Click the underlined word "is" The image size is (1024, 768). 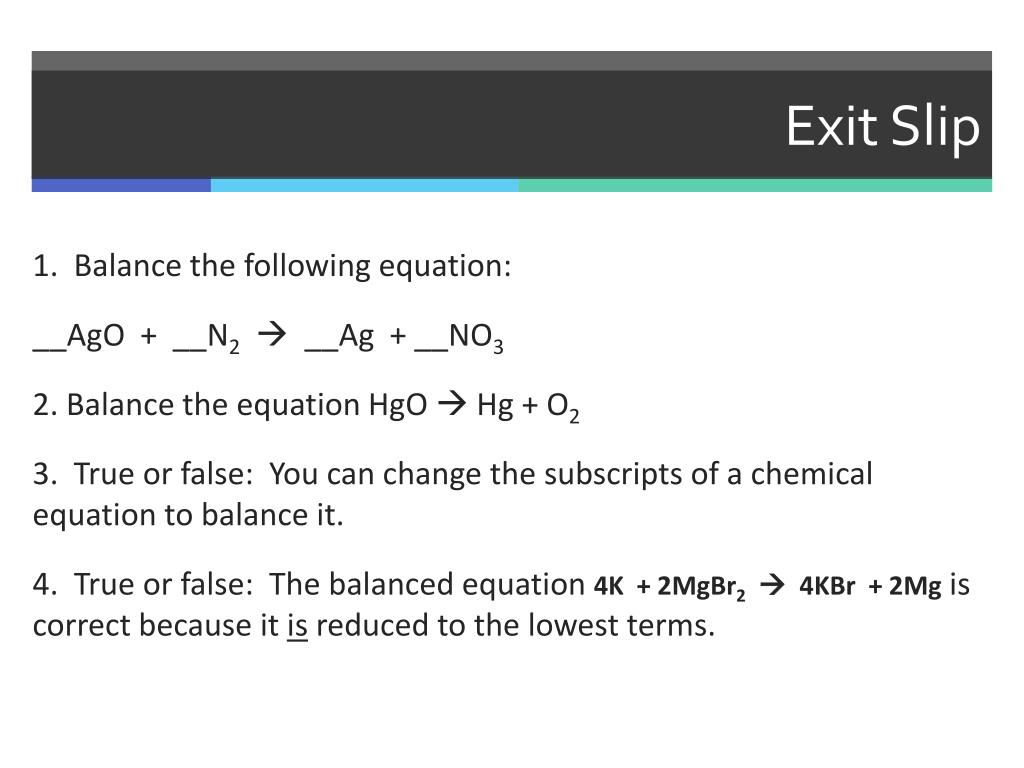coord(297,627)
